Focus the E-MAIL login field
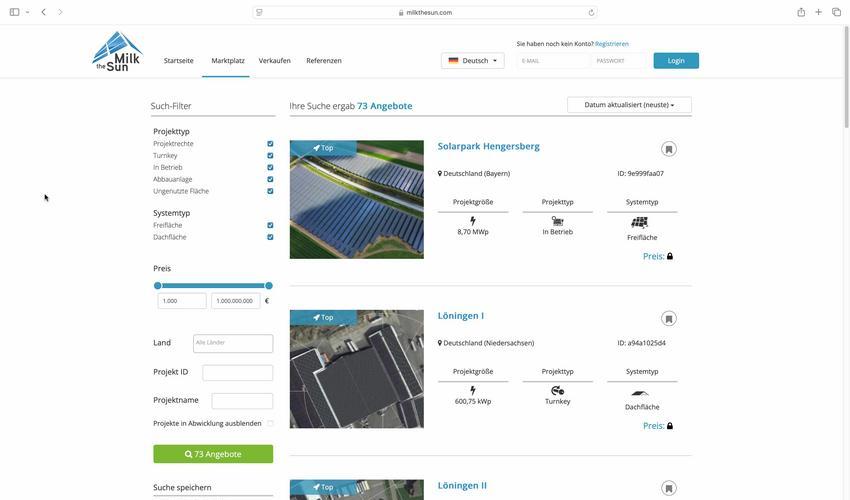Viewport: 850px width, 500px height. [553, 61]
